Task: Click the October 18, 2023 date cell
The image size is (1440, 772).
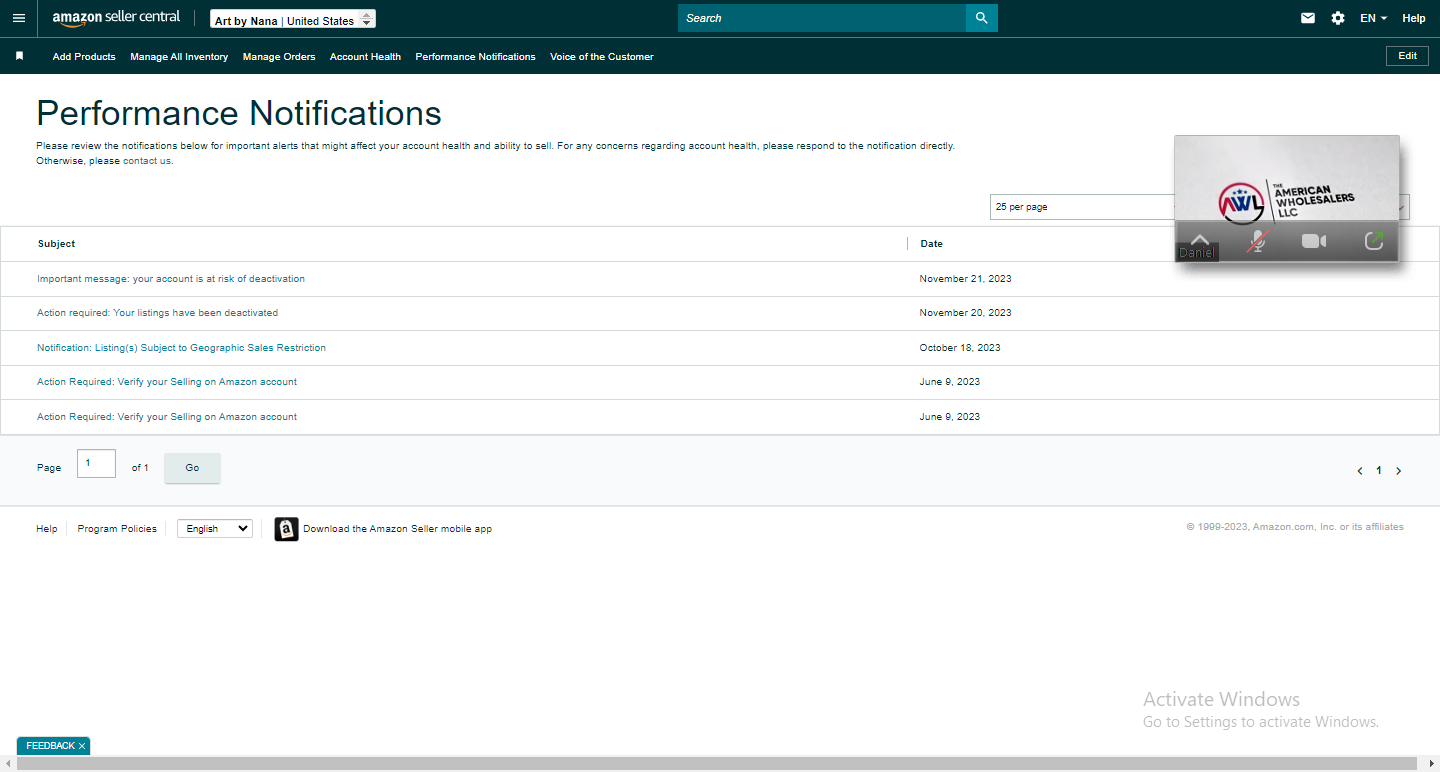Action: click(x=960, y=348)
